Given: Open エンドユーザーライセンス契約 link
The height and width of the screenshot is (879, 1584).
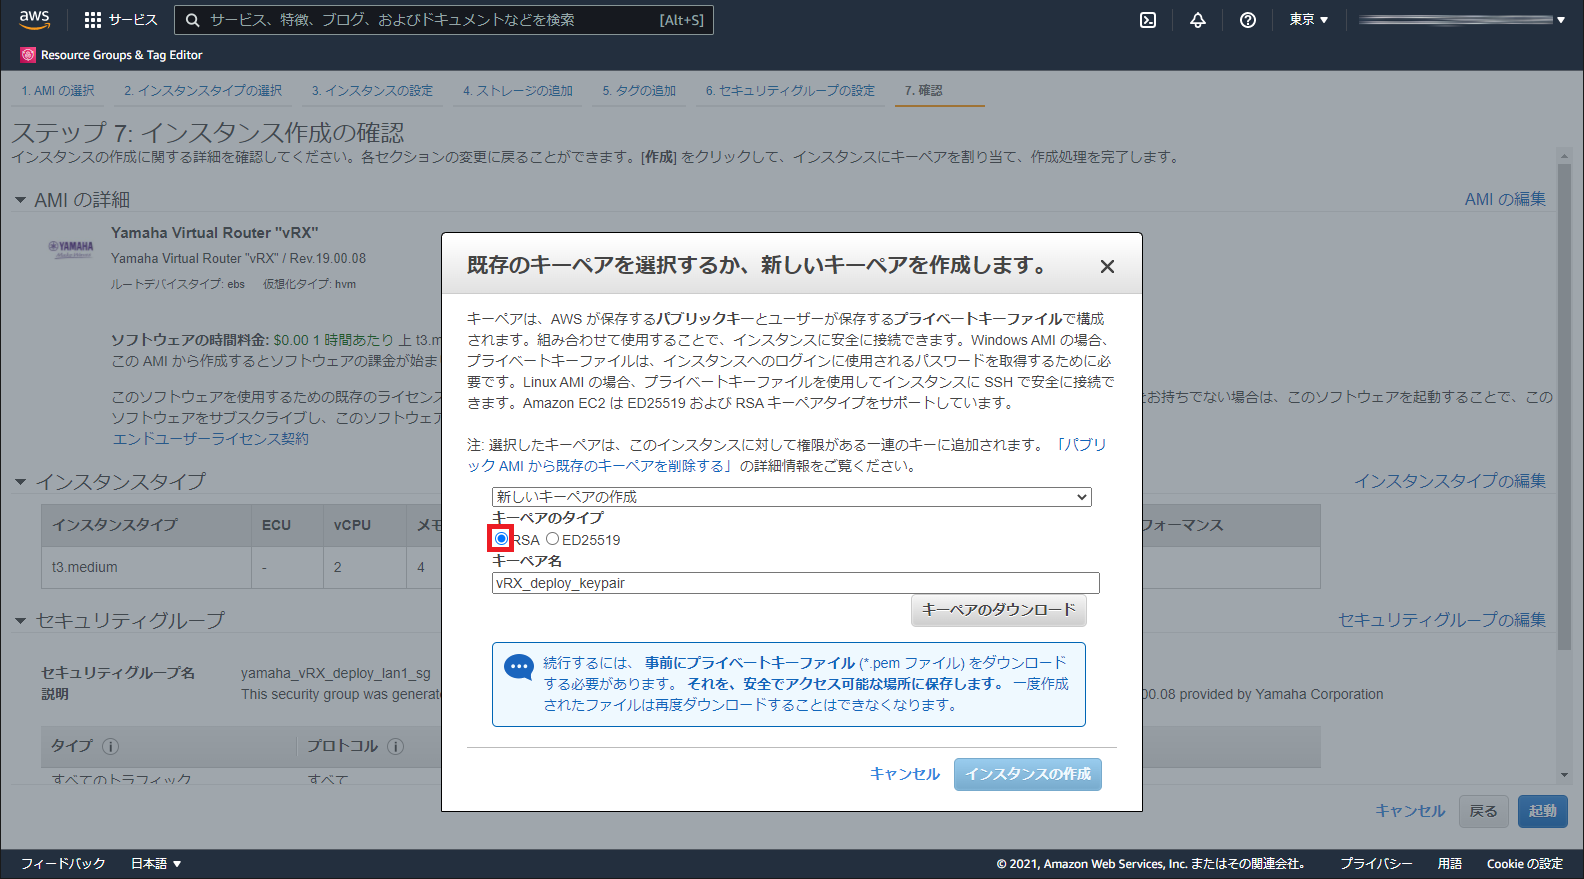Looking at the screenshot, I should pos(211,439).
